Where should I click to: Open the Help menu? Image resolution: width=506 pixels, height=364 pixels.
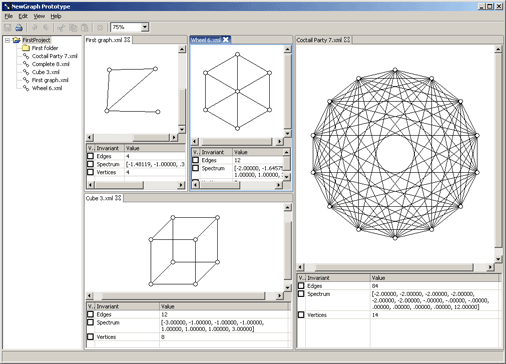point(56,16)
